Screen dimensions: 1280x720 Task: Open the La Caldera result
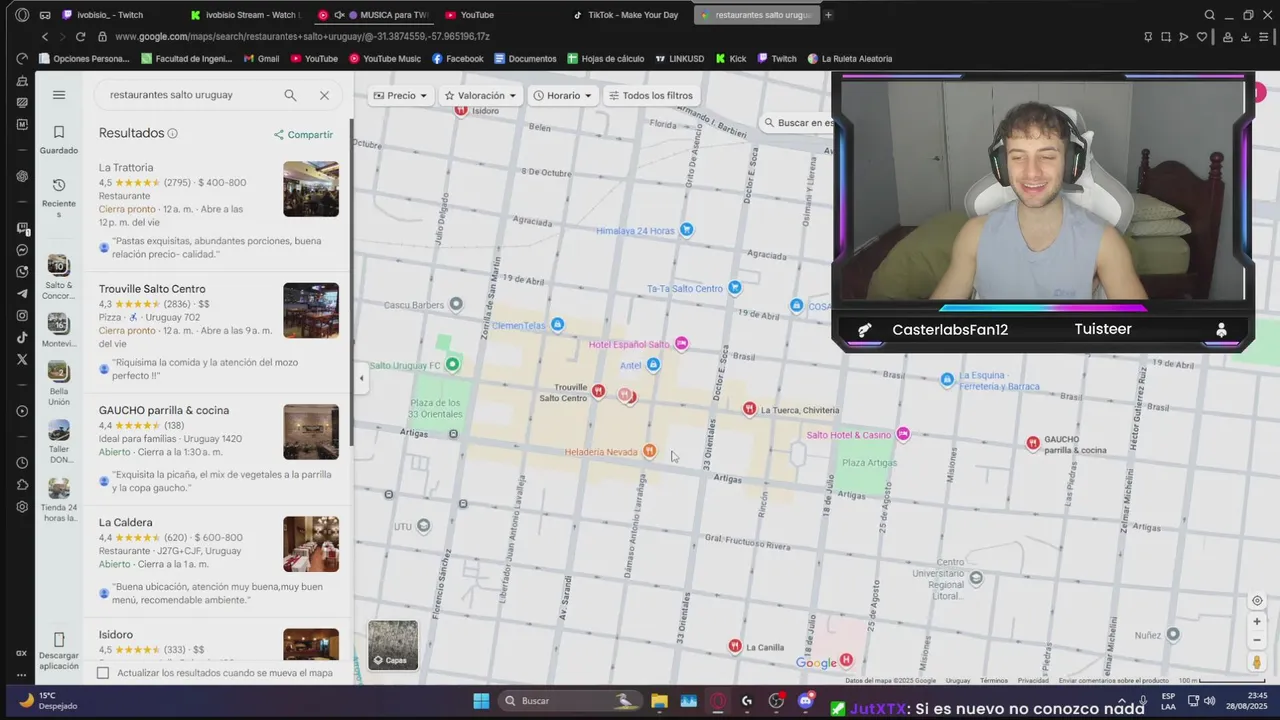[218, 561]
